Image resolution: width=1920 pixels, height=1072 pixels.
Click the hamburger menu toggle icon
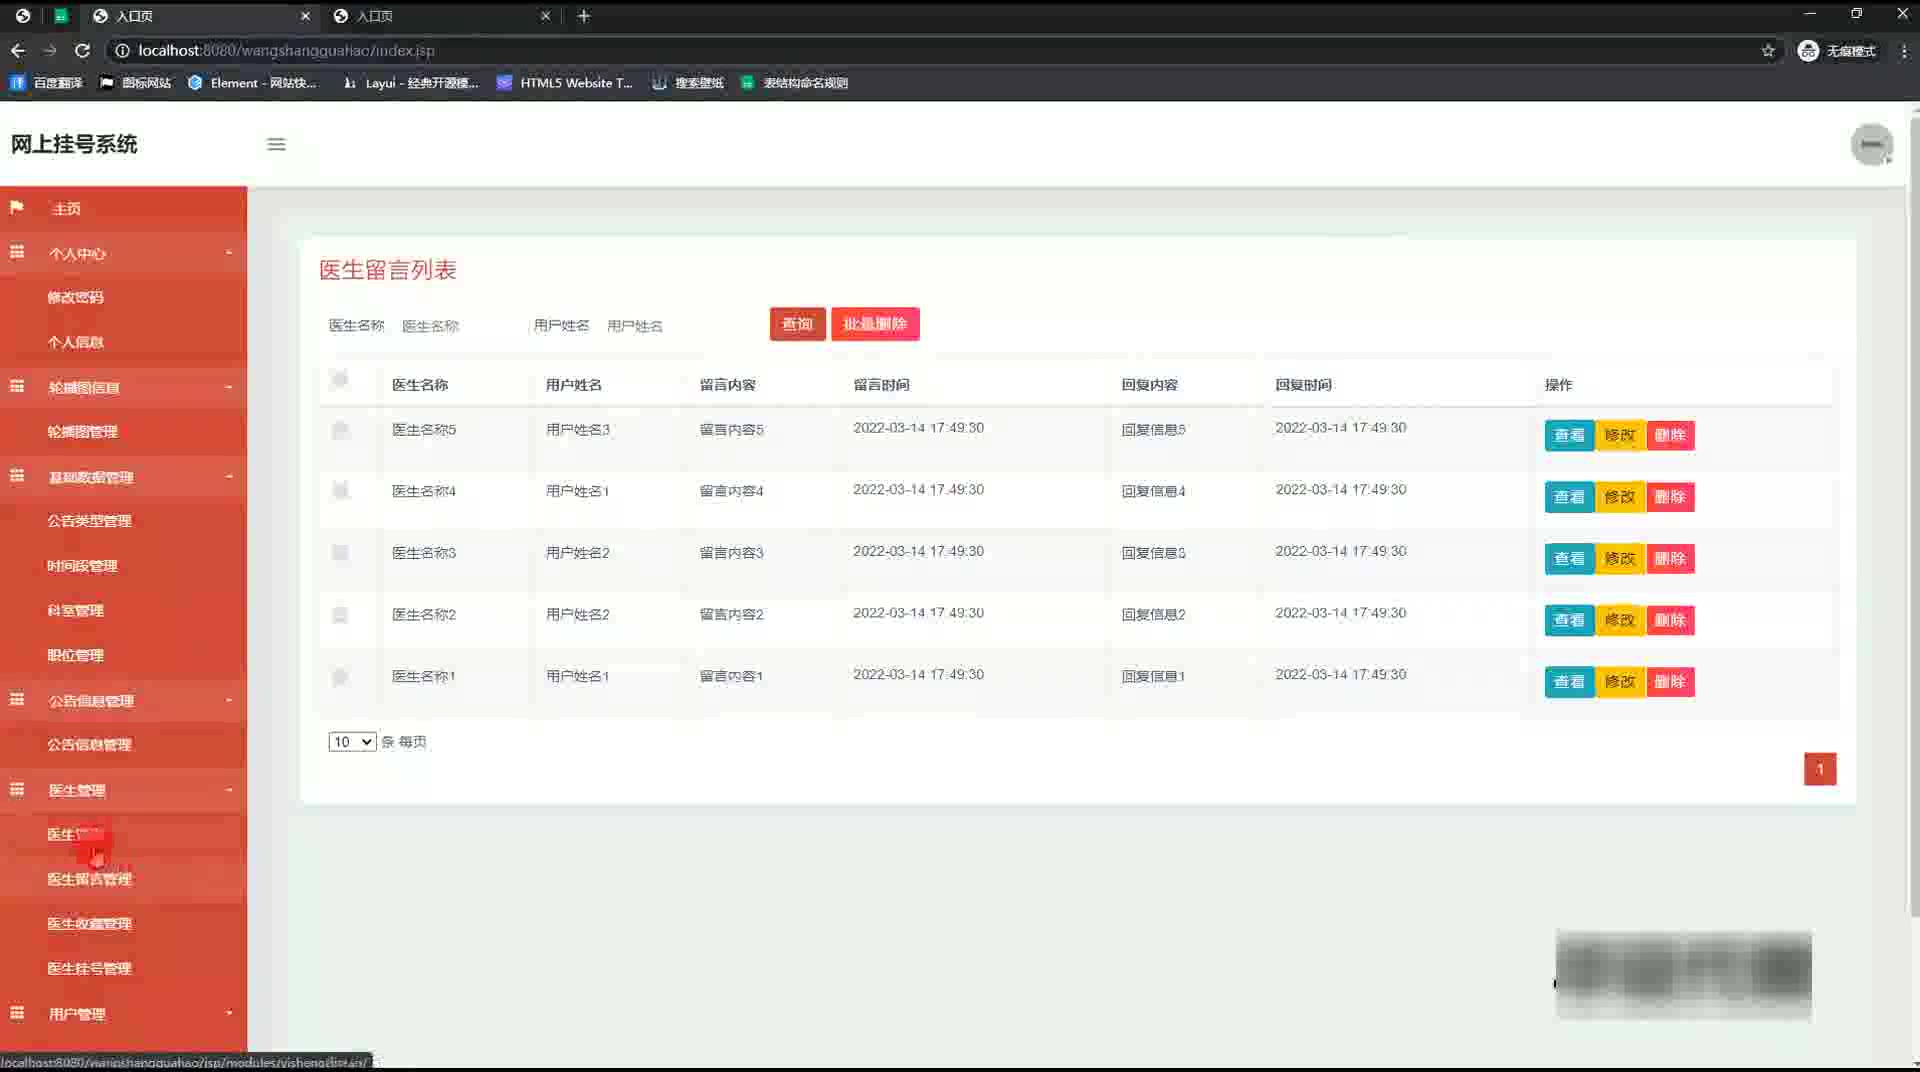pyautogui.click(x=276, y=144)
